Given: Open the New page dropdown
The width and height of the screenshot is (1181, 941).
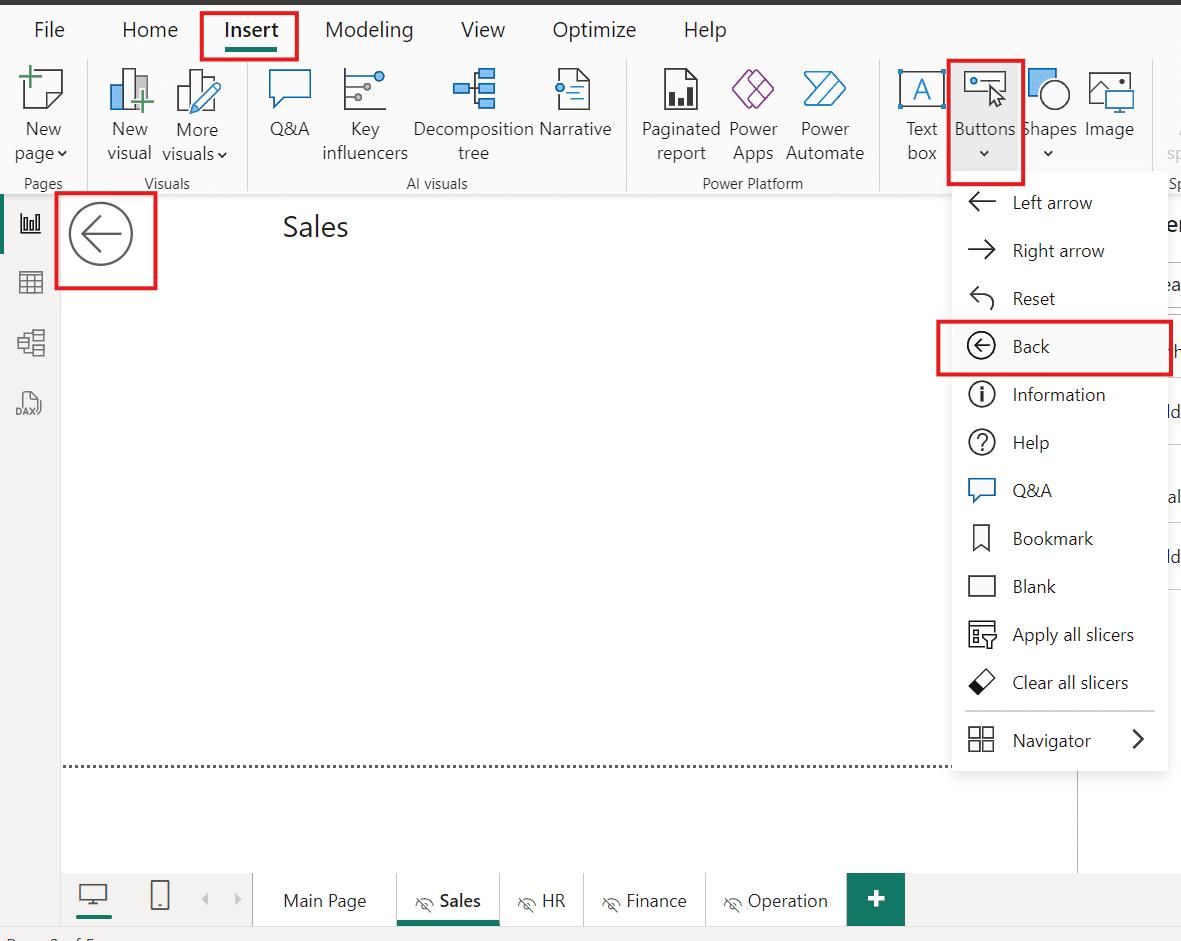Looking at the screenshot, I should [x=43, y=153].
